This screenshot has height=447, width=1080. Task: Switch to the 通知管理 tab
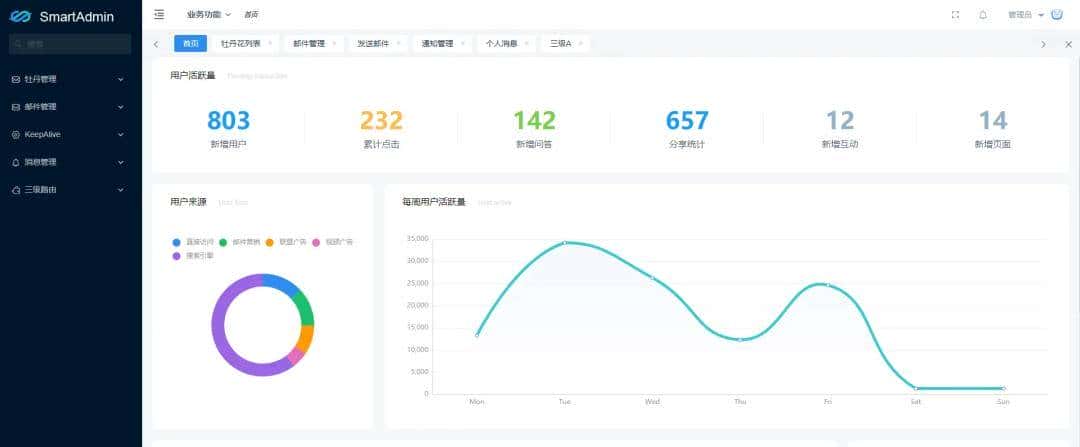point(437,43)
